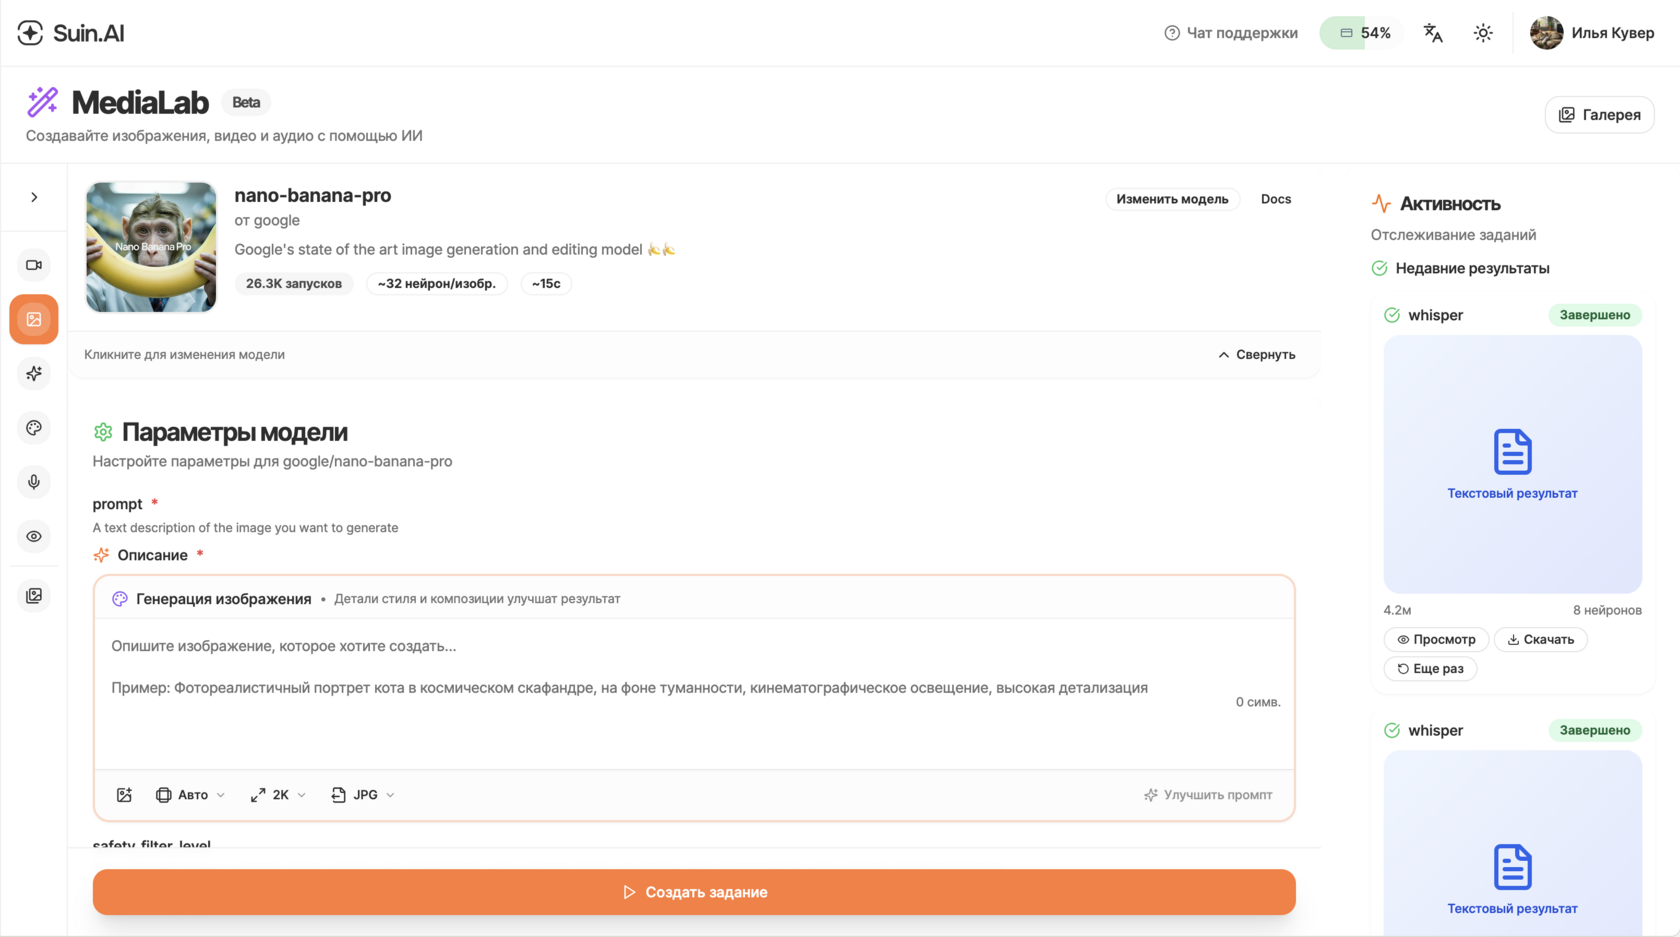This screenshot has height=937, width=1680.
Task: Toggle light/dark theme with the sun icon
Action: (x=1483, y=33)
